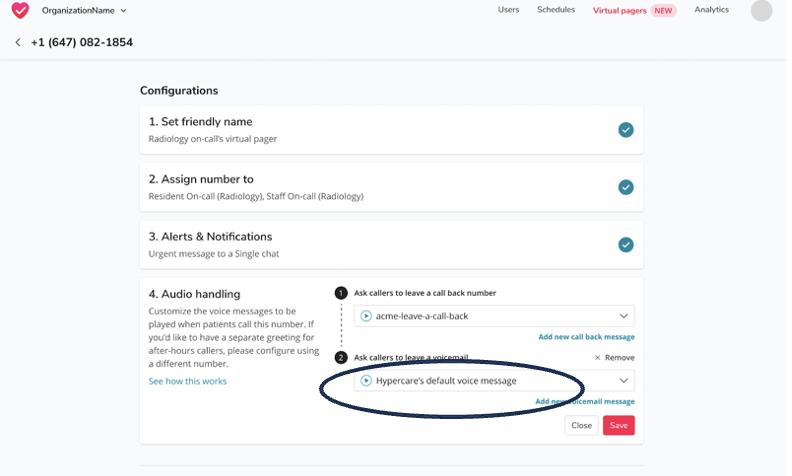This screenshot has width=792, height=476.
Task: Click checkmark for Set friendly name
Action: 625,130
